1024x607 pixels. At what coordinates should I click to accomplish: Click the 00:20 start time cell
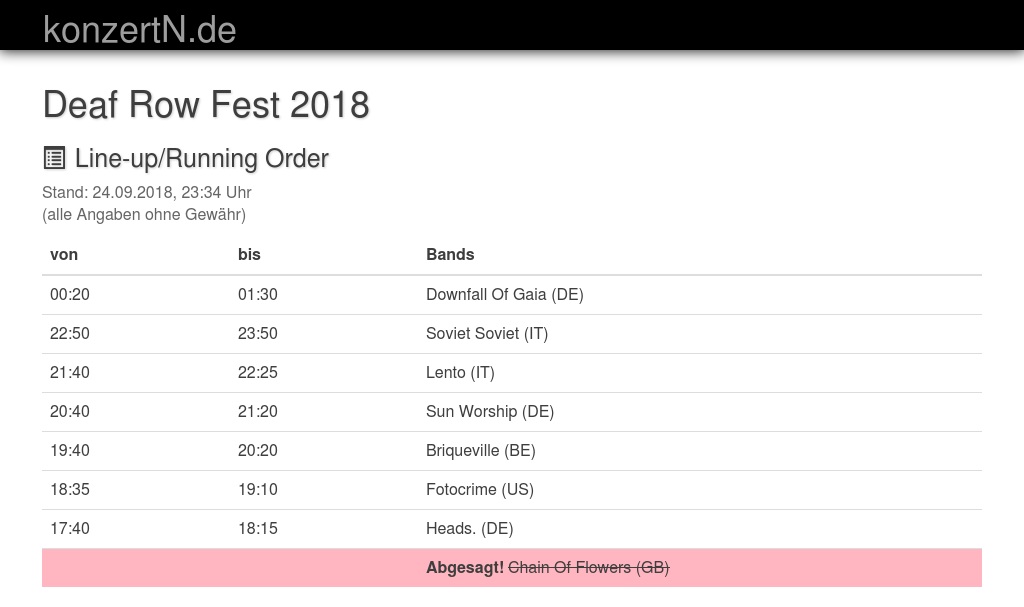pyautogui.click(x=70, y=294)
